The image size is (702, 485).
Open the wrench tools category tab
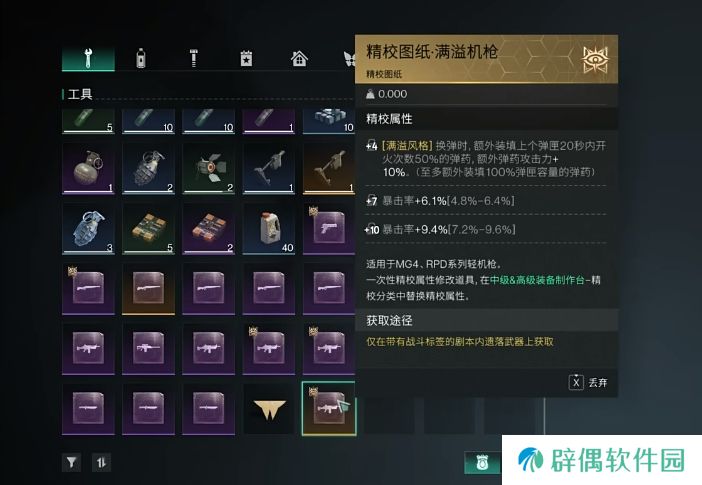point(88,58)
